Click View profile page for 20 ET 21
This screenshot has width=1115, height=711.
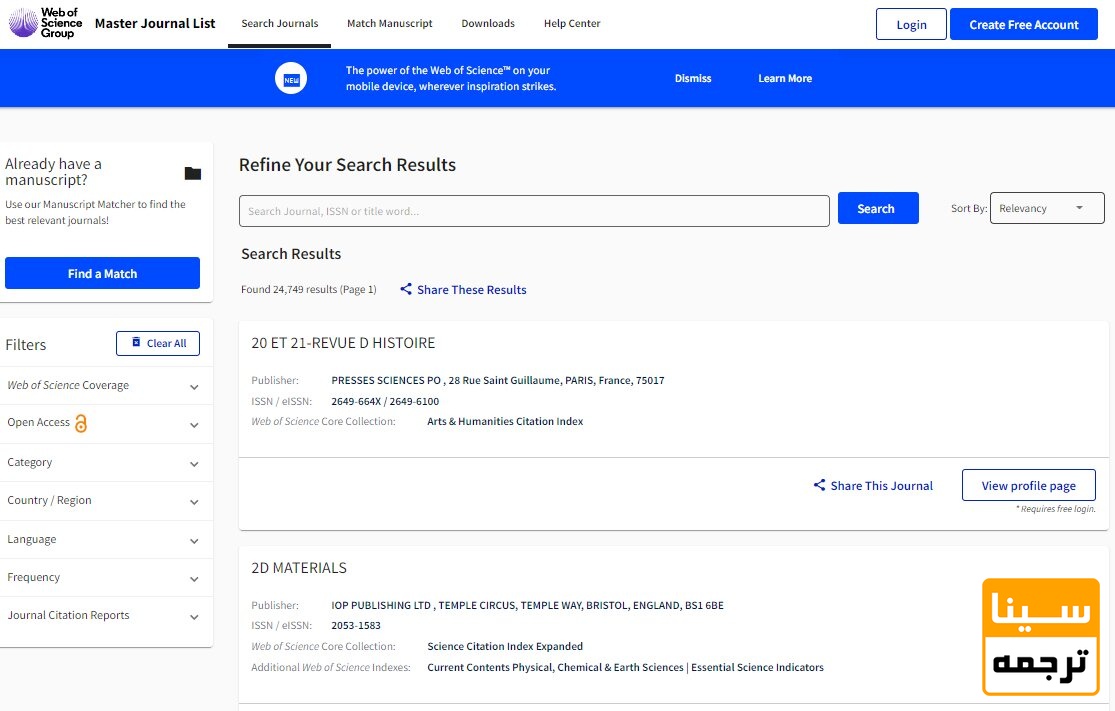pos(1028,486)
